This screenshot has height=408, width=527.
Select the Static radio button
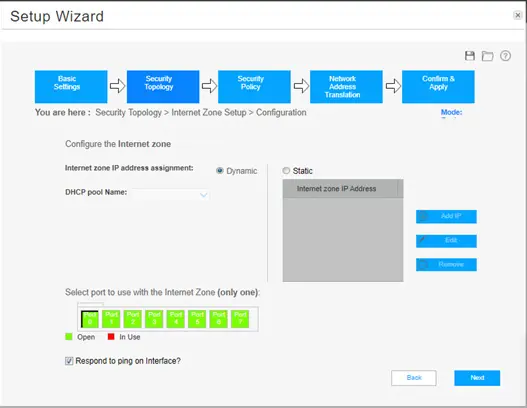pyautogui.click(x=286, y=171)
